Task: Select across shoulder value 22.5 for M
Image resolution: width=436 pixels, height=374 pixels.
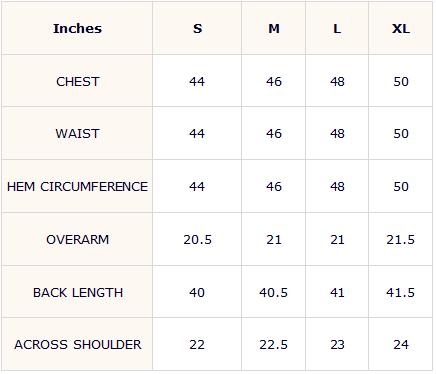Action: click(274, 344)
